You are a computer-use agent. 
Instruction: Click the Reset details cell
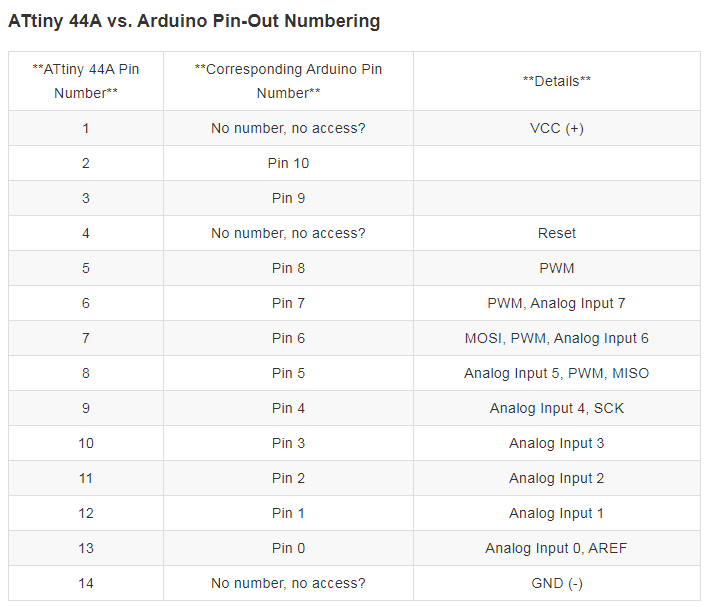tap(557, 233)
